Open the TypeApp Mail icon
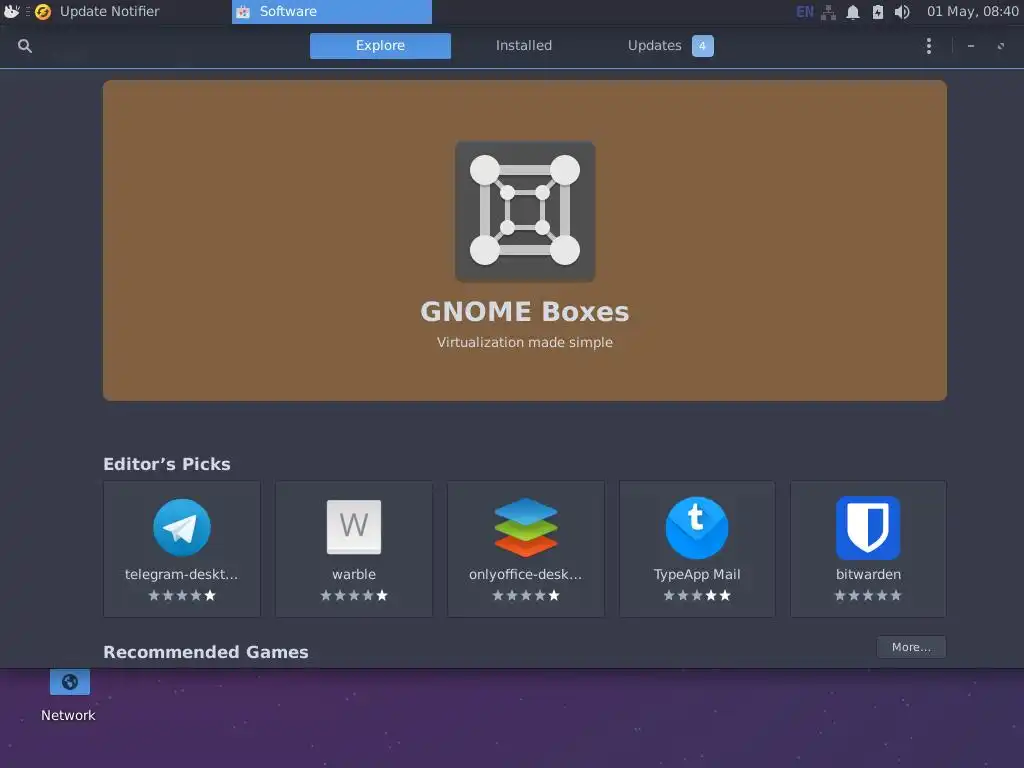 697,528
